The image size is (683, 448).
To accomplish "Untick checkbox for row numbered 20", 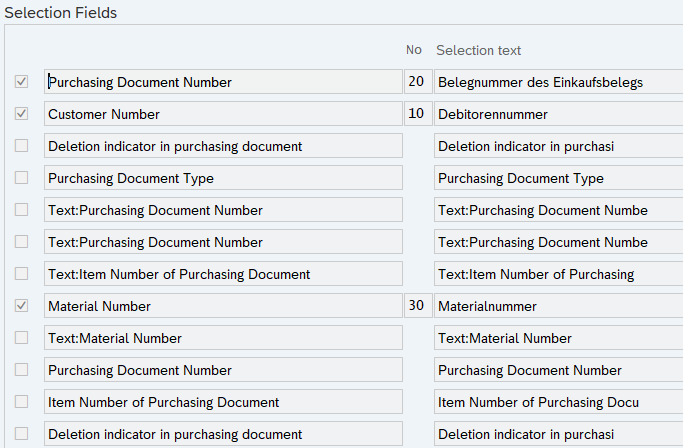I will click(21, 82).
